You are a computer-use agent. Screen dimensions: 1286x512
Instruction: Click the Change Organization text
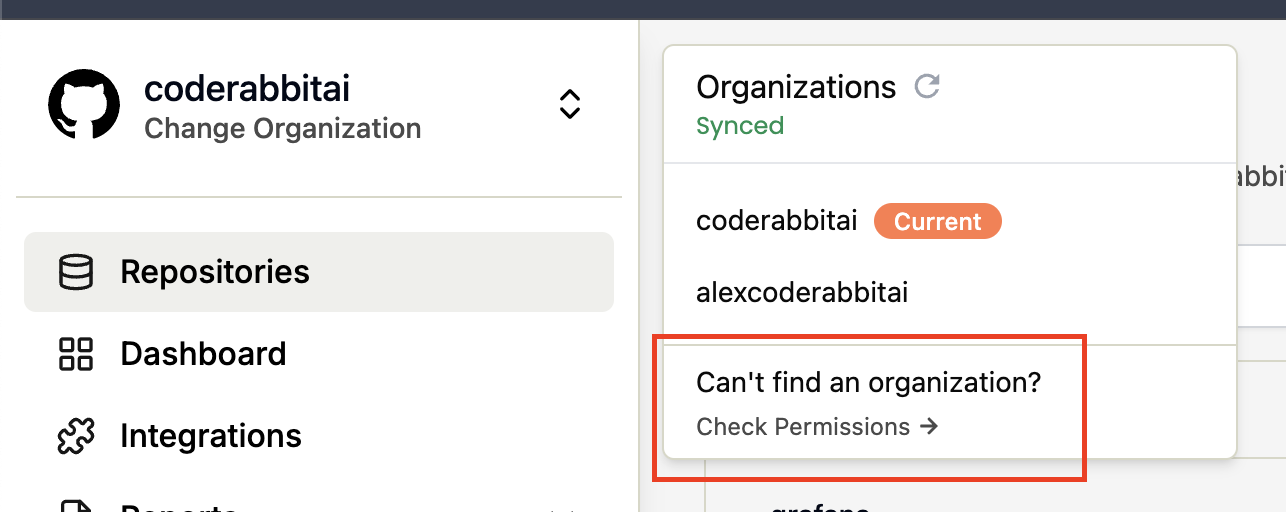pos(282,129)
